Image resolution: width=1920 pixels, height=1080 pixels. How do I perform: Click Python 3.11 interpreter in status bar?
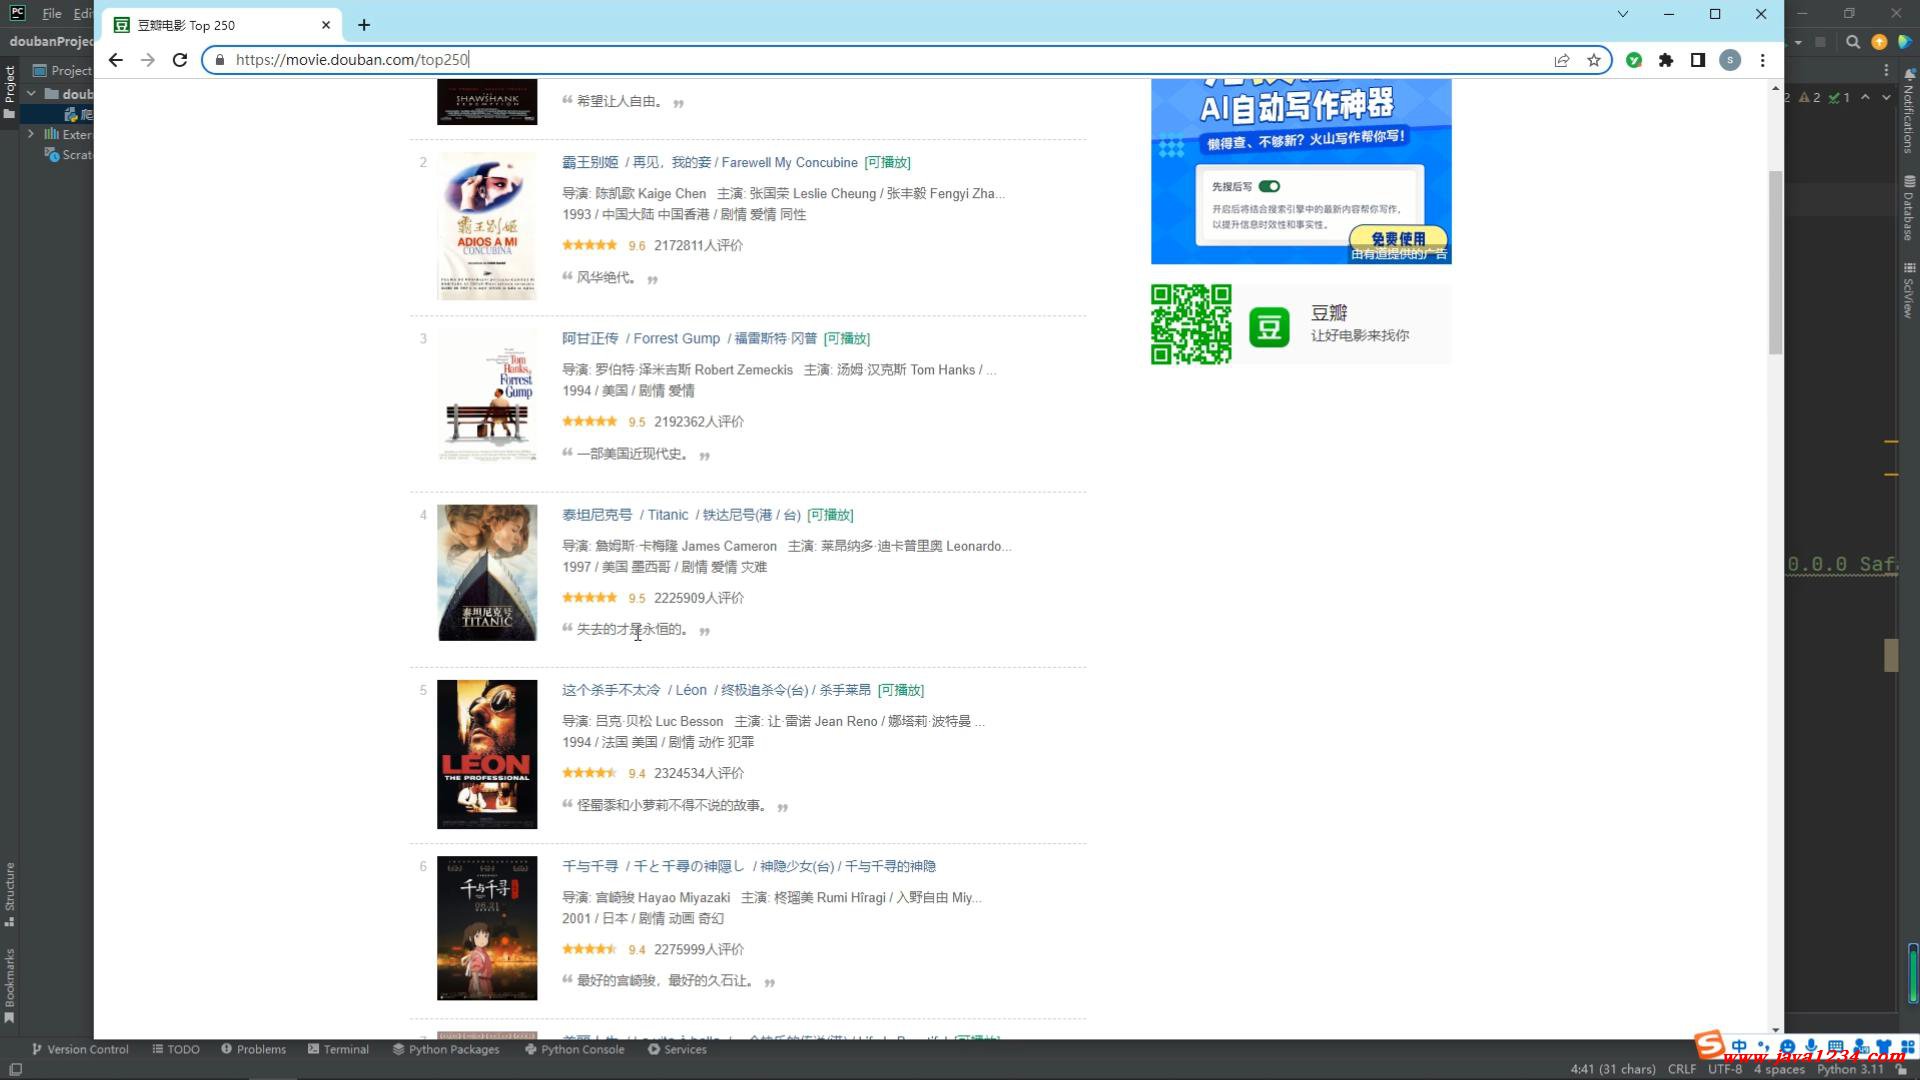[x=1850, y=1069]
